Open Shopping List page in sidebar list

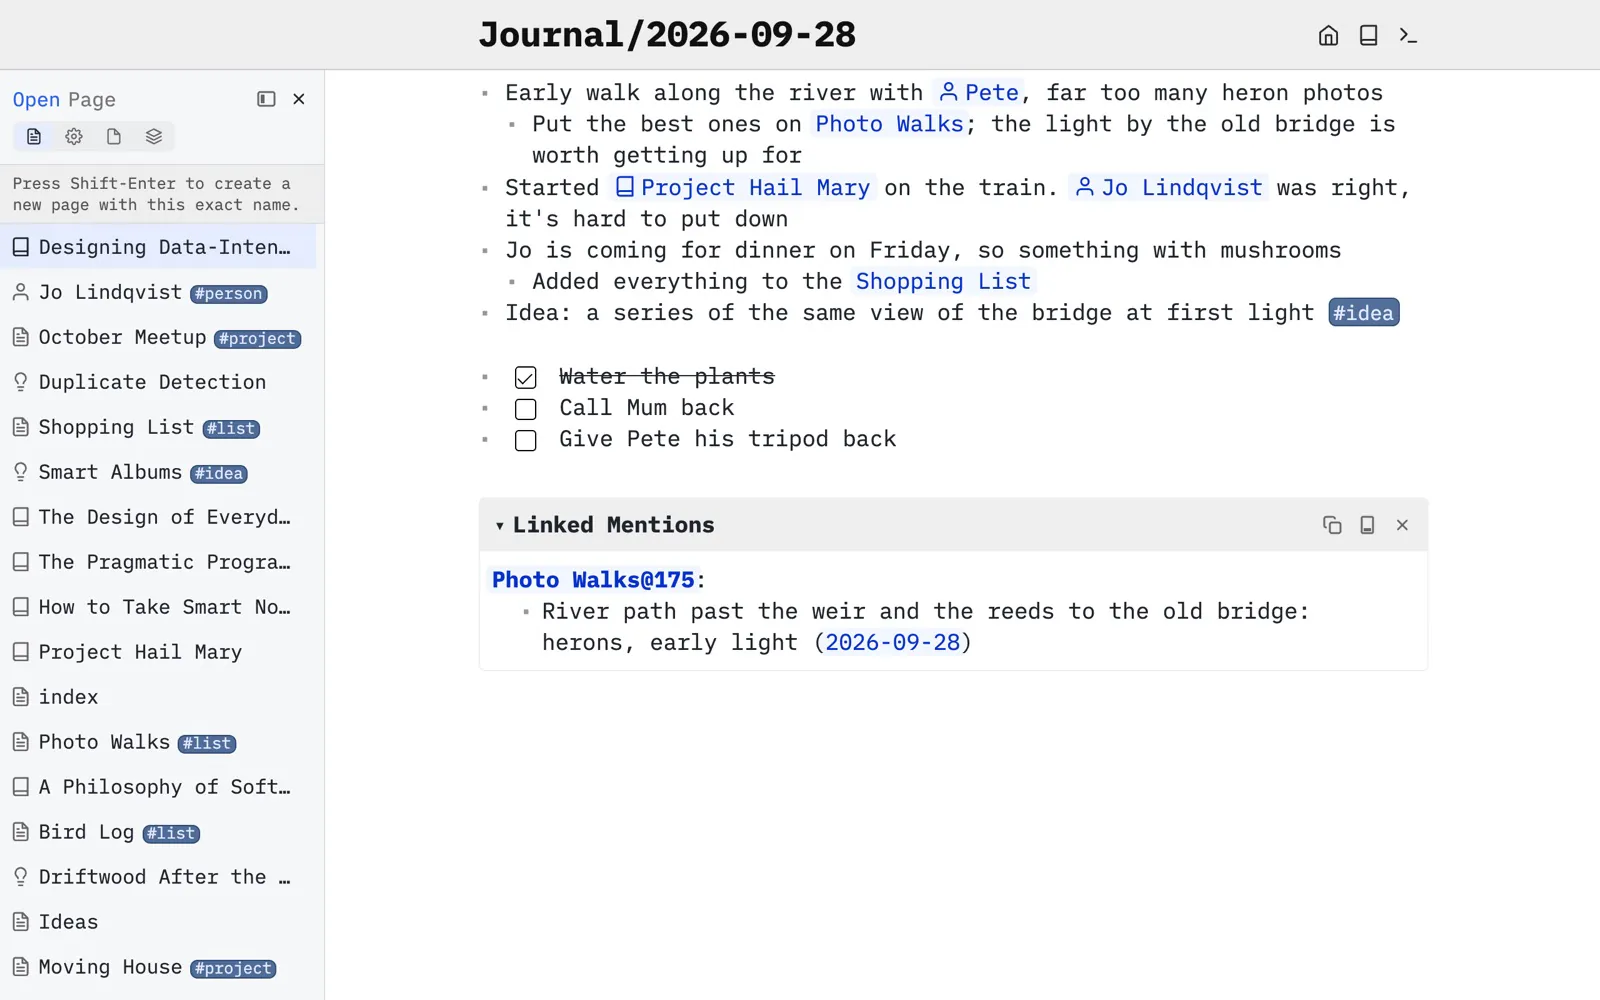(x=158, y=427)
